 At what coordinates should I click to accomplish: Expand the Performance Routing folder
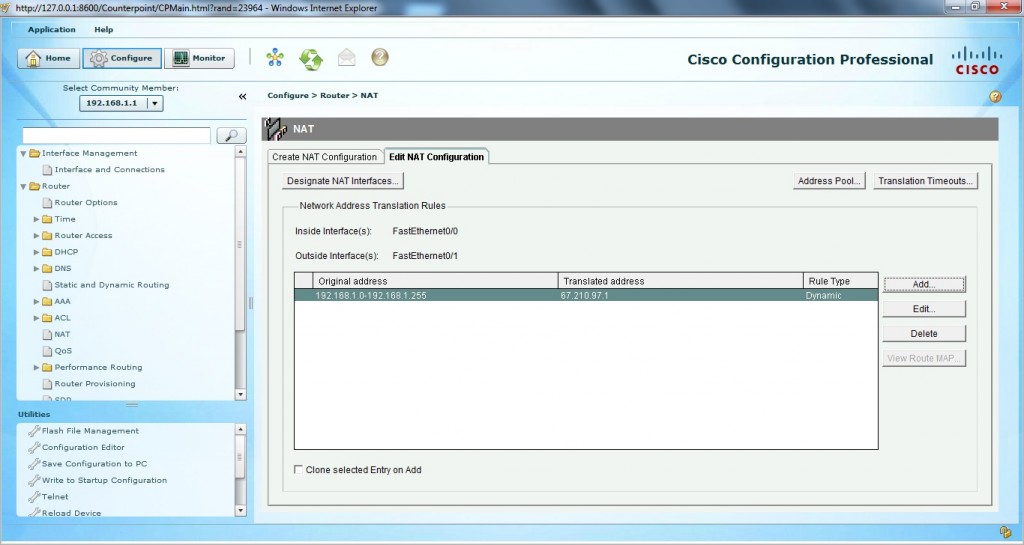click(x=37, y=367)
